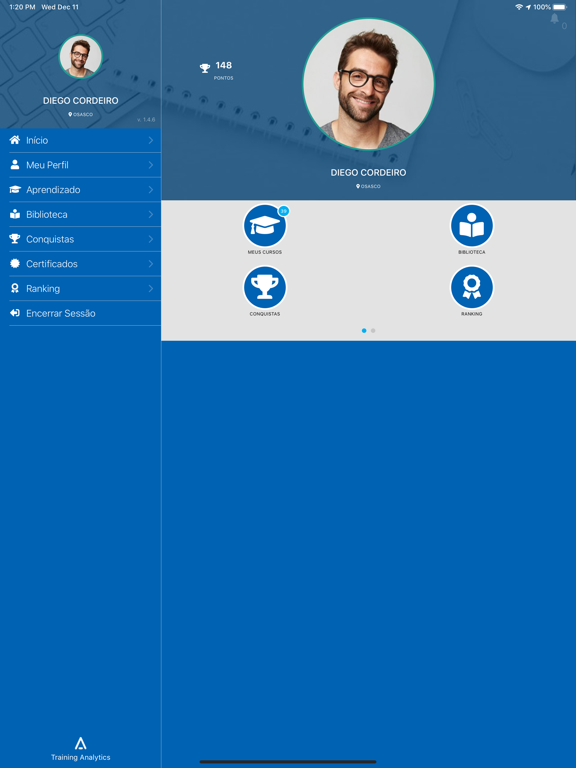Click the Training Analytics logo icon
The width and height of the screenshot is (576, 768).
click(x=81, y=744)
